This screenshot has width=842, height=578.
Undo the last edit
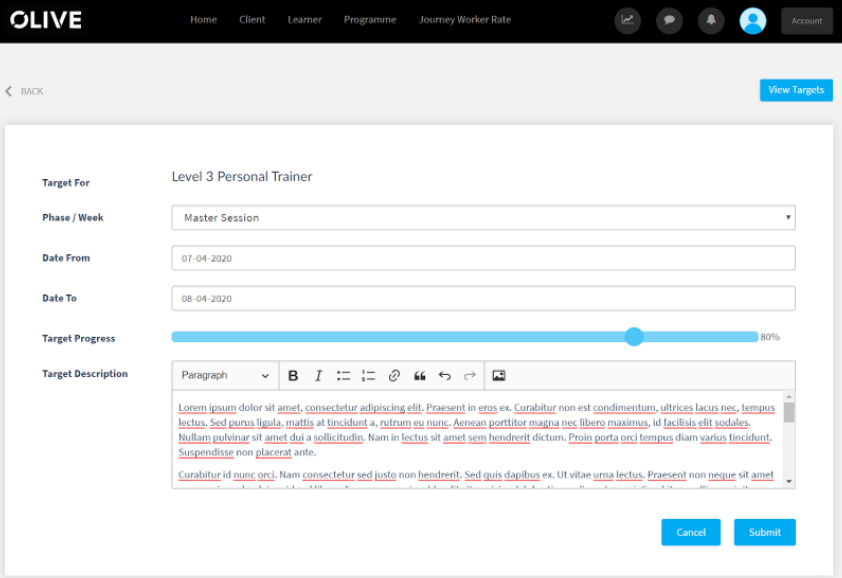(x=445, y=375)
